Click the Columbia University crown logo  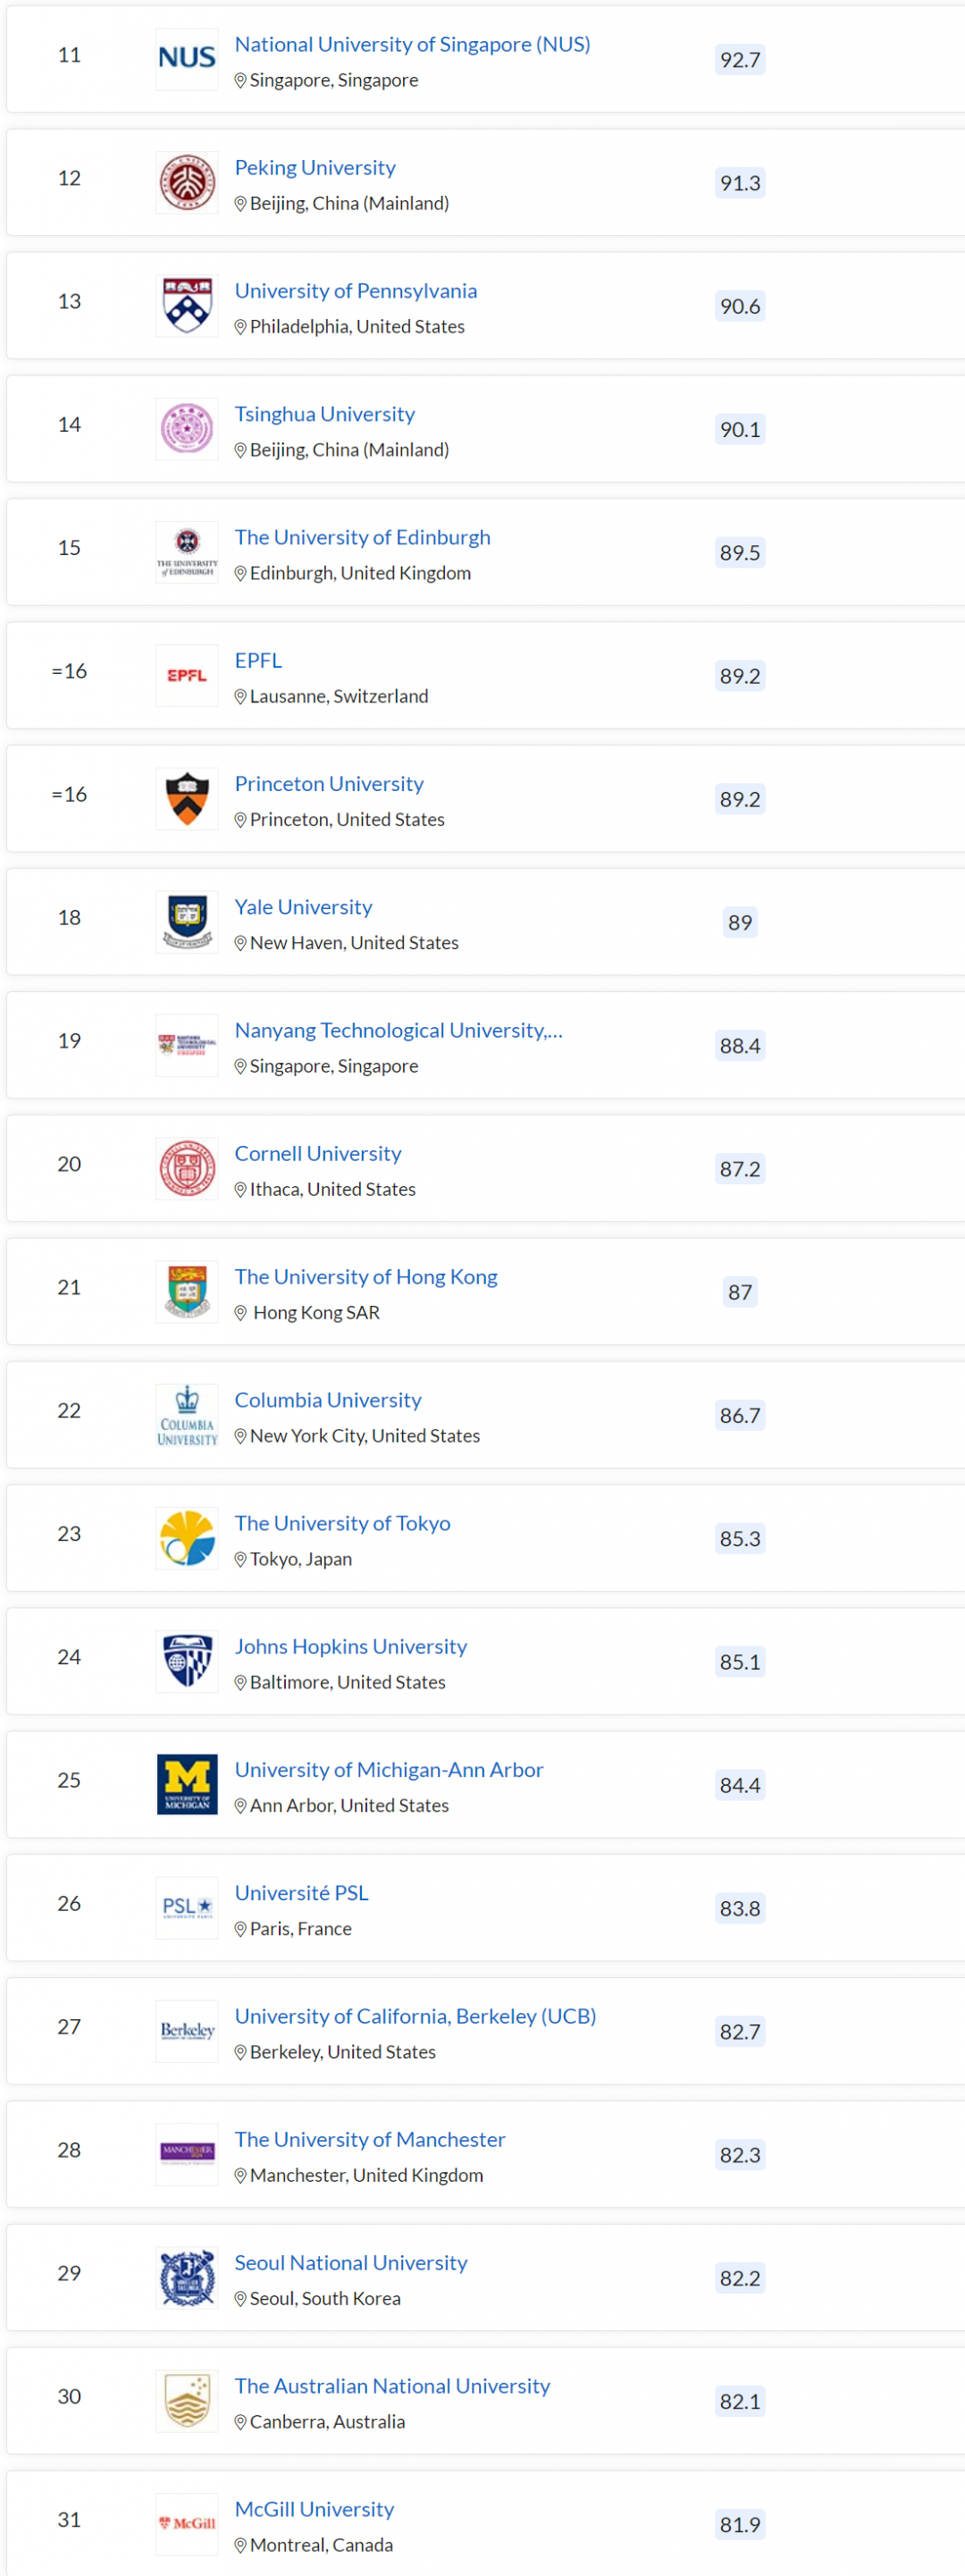coord(187,1415)
